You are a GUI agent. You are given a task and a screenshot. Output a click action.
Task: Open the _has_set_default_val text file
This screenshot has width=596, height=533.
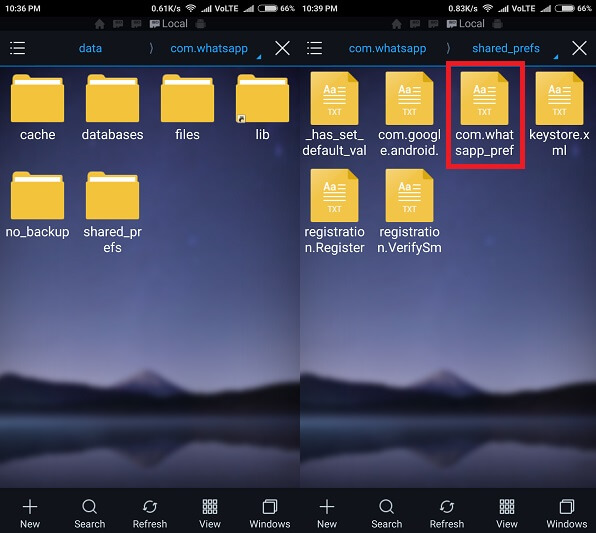click(x=334, y=114)
